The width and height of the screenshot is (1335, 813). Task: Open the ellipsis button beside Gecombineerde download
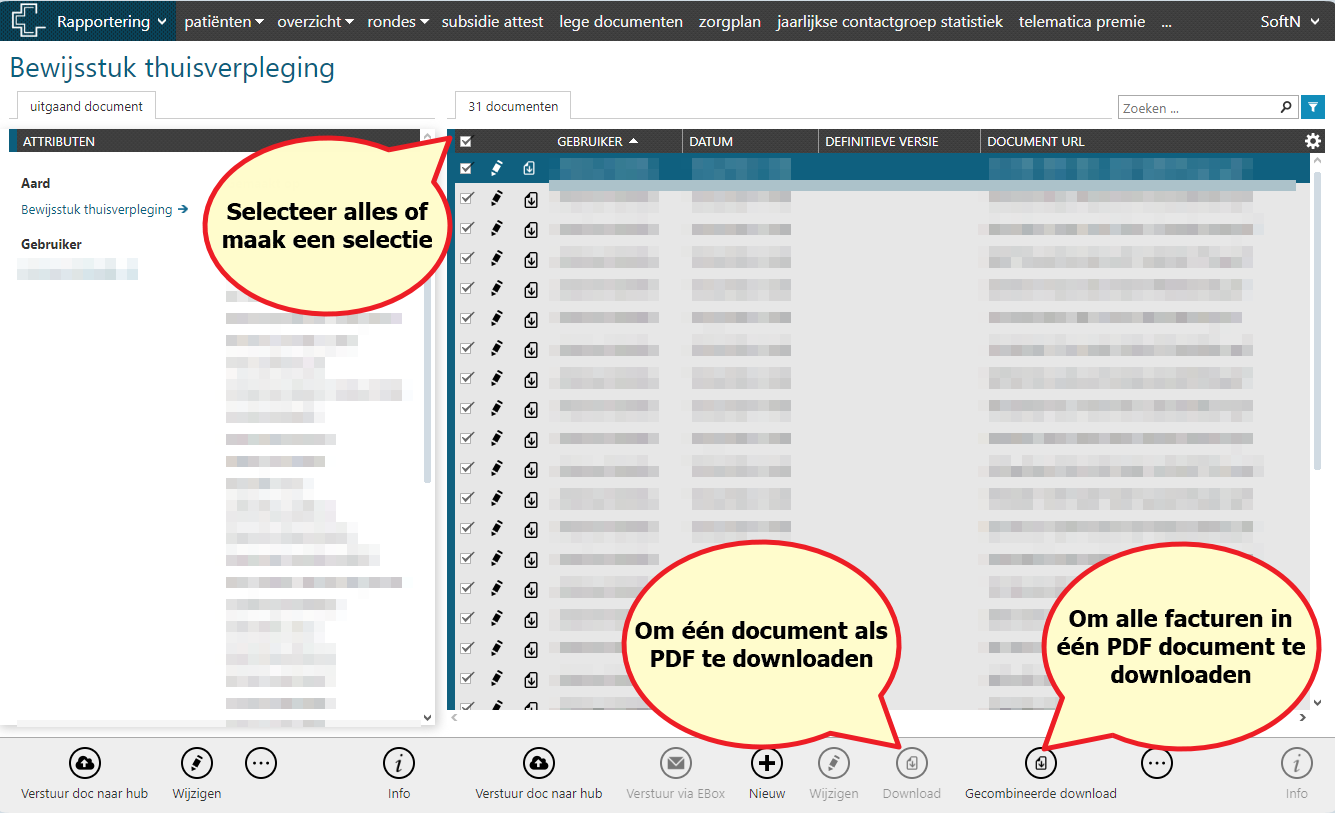pyautogui.click(x=1157, y=764)
